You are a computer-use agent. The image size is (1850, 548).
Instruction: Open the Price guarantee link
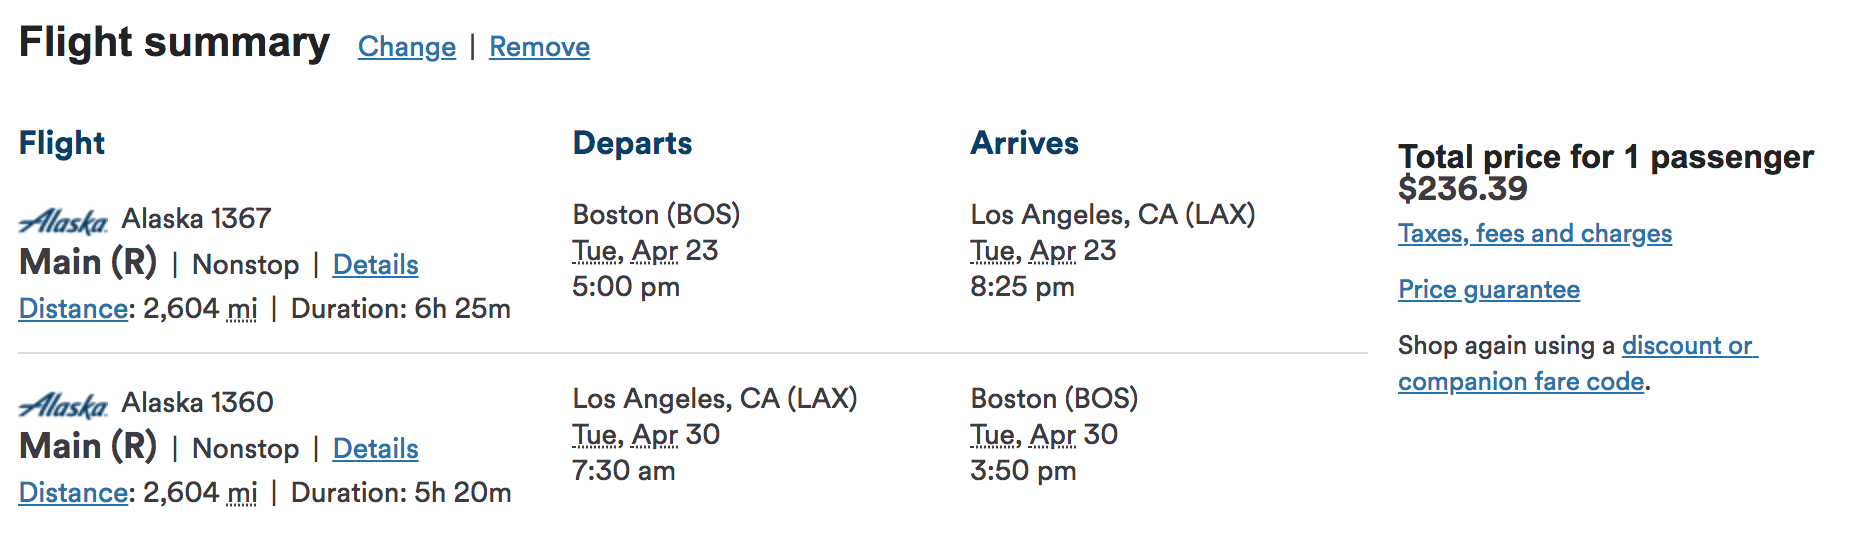(1488, 290)
